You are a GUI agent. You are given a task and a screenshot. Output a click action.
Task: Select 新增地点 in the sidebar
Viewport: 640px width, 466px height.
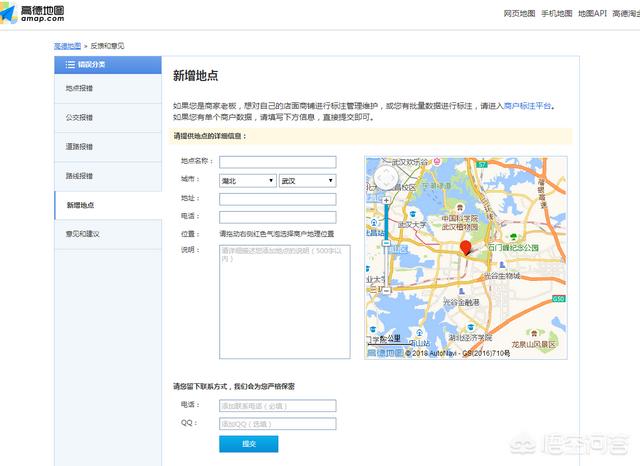(108, 205)
